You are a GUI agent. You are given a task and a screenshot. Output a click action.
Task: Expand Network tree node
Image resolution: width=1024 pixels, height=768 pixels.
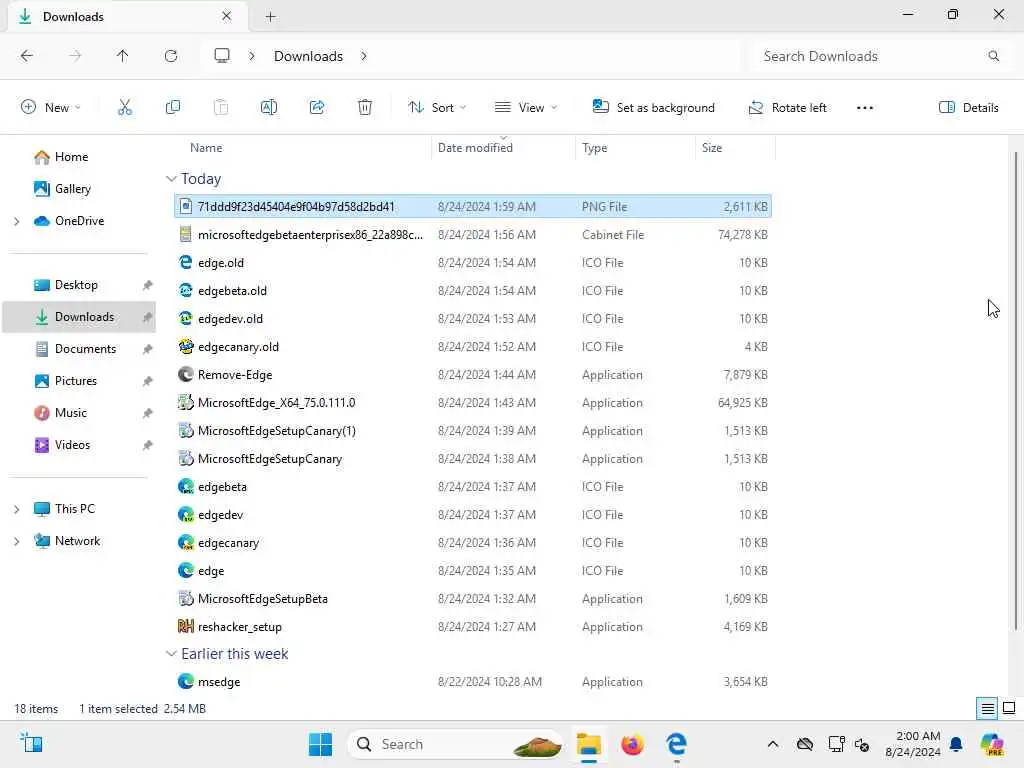pyautogui.click(x=17, y=541)
